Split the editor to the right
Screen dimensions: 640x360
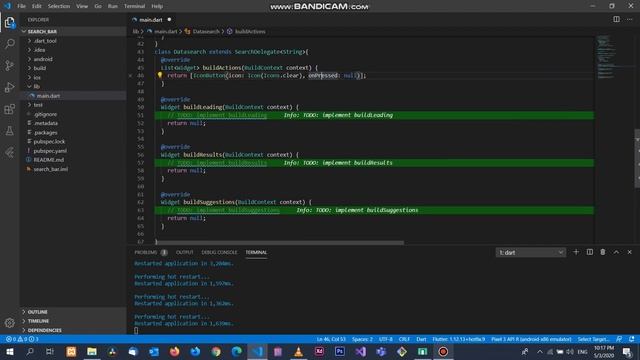616,19
